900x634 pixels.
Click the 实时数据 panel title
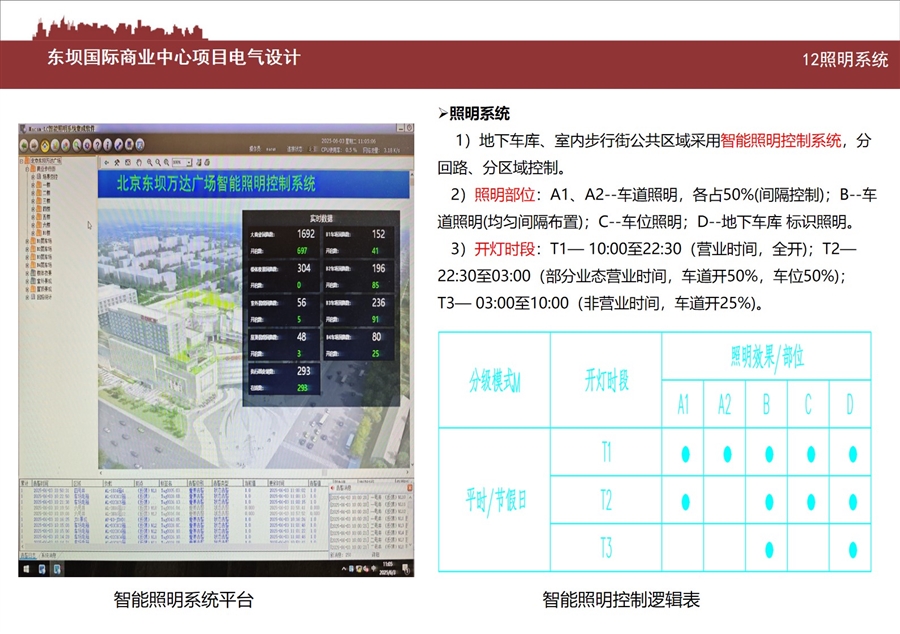click(321, 219)
